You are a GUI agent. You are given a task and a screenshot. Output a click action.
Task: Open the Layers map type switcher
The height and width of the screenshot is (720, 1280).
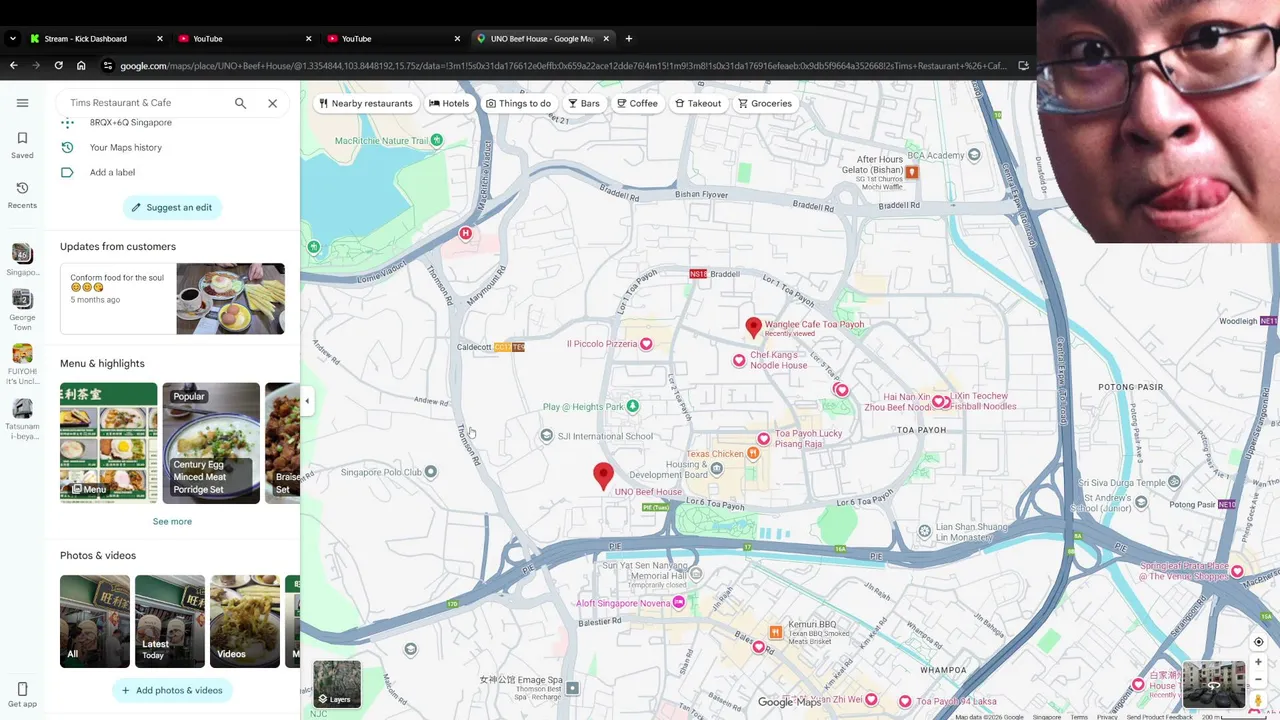337,684
